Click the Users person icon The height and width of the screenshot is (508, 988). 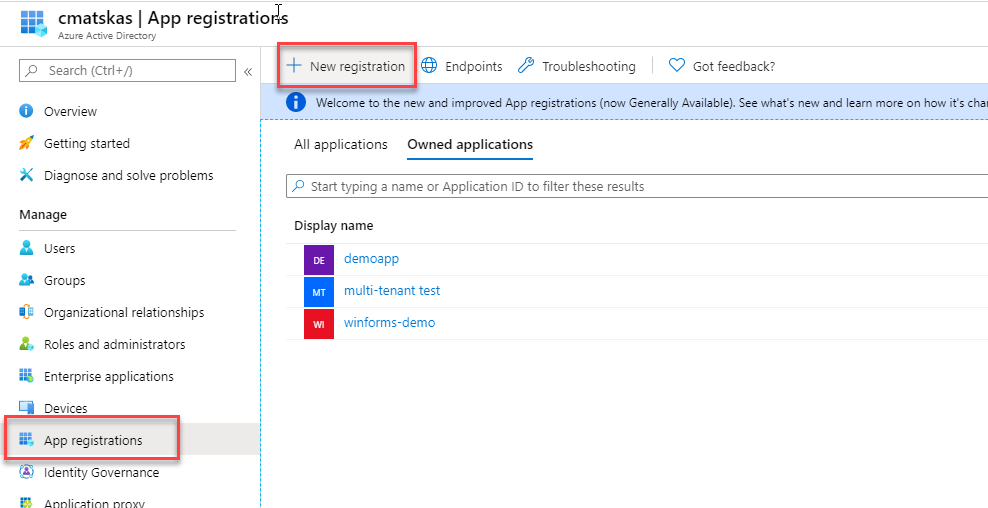click(x=26, y=248)
